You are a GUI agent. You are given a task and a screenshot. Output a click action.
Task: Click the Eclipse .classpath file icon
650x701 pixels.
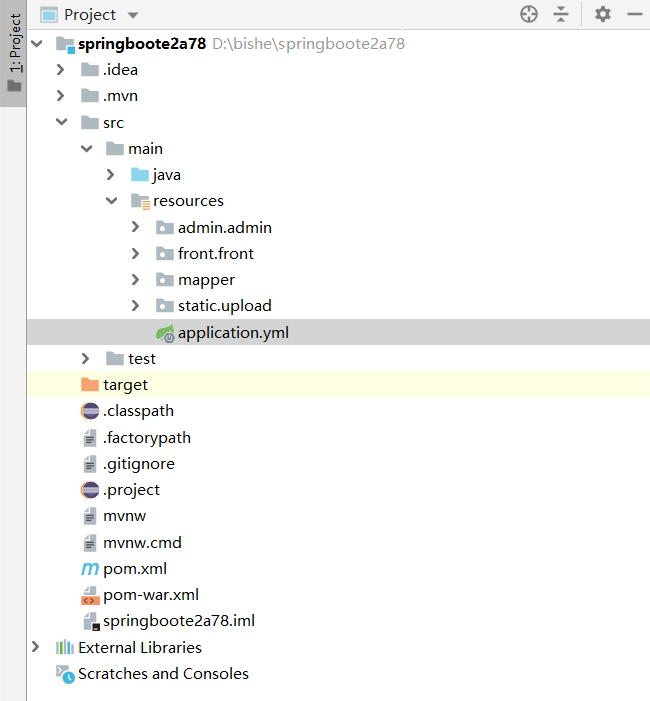pyautogui.click(x=90, y=411)
